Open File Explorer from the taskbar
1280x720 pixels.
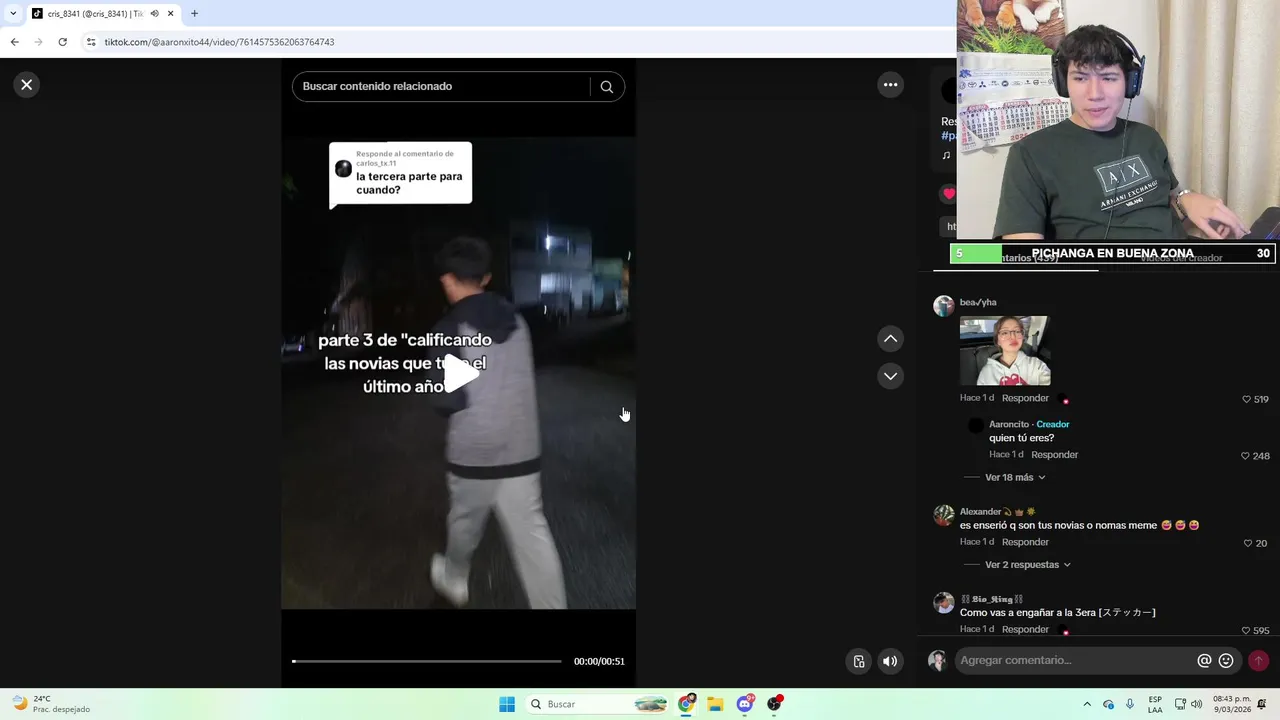pos(715,704)
